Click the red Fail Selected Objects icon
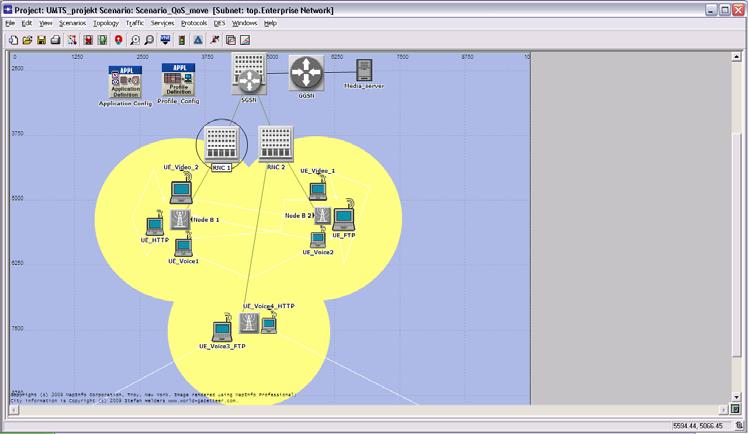This screenshot has width=748, height=434. [x=88, y=40]
